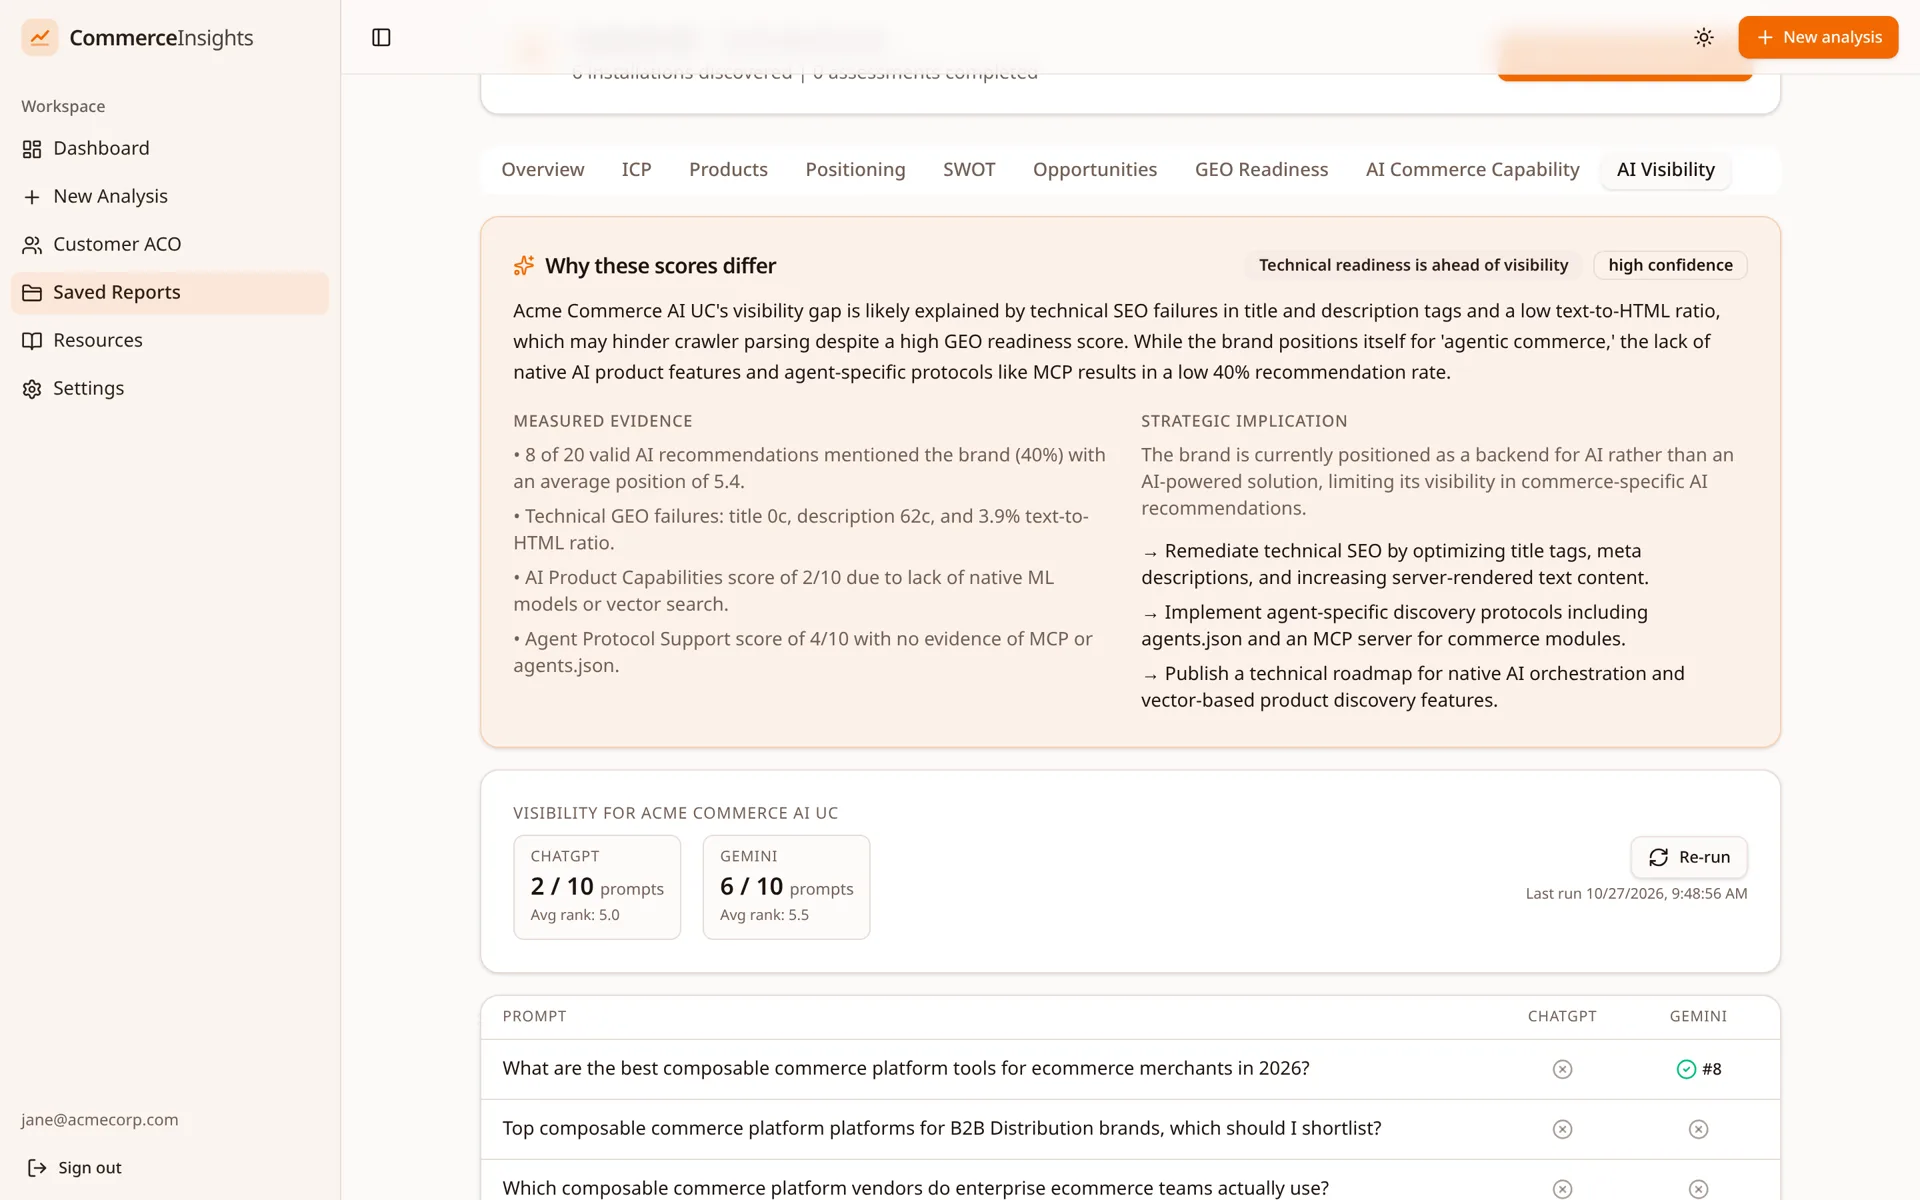Click the Customer ACO people icon
This screenshot has width=1920, height=1200.
pos(32,245)
